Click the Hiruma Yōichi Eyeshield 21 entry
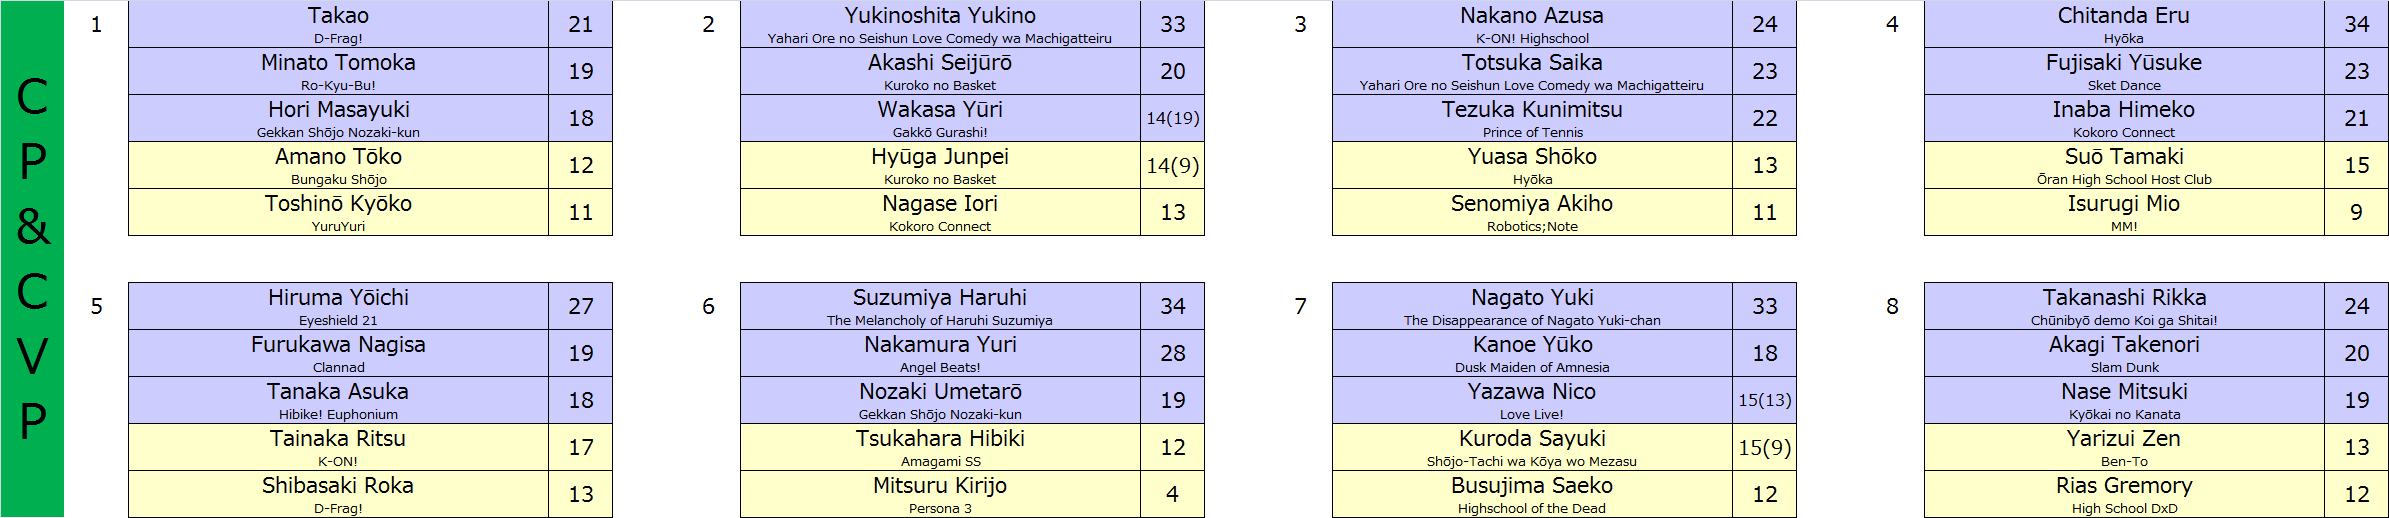Viewport: 2389px width, 518px height. (338, 306)
